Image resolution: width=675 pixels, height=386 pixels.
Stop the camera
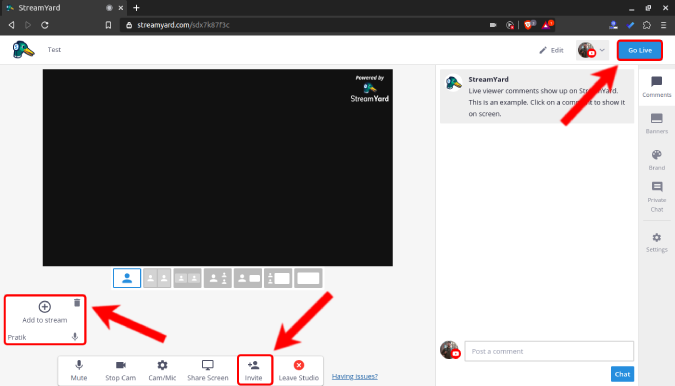click(121, 371)
